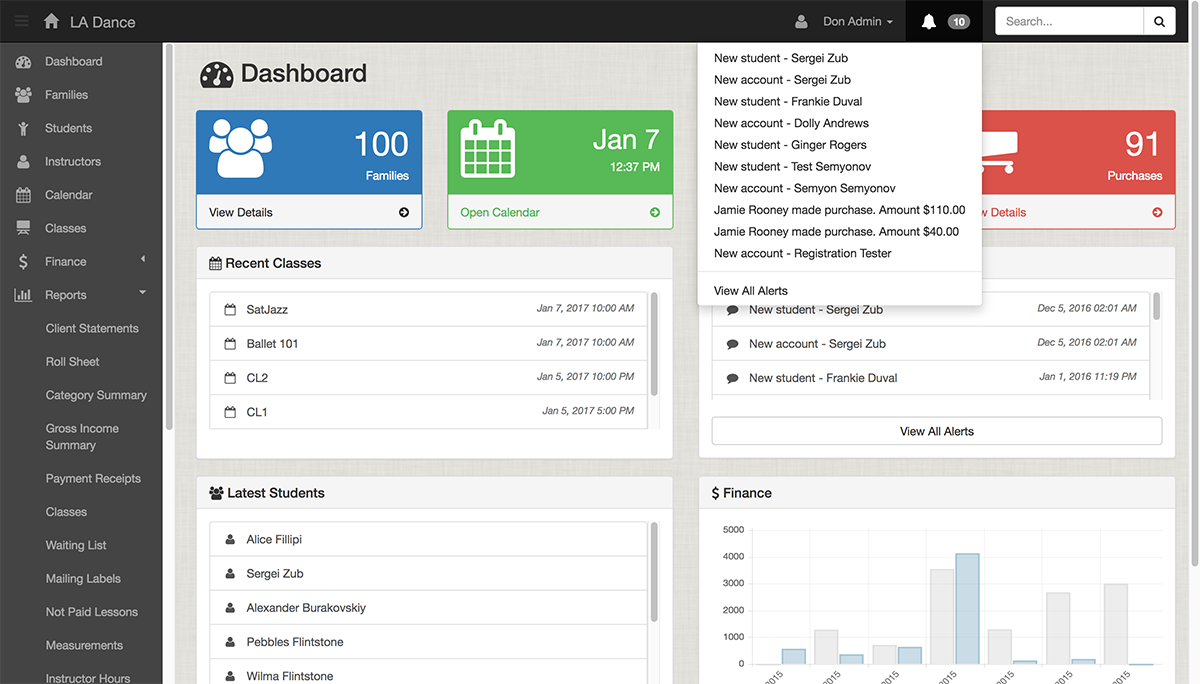Toggle the hamburger sidebar menu icon
1200x684 pixels.
pyautogui.click(x=21, y=21)
